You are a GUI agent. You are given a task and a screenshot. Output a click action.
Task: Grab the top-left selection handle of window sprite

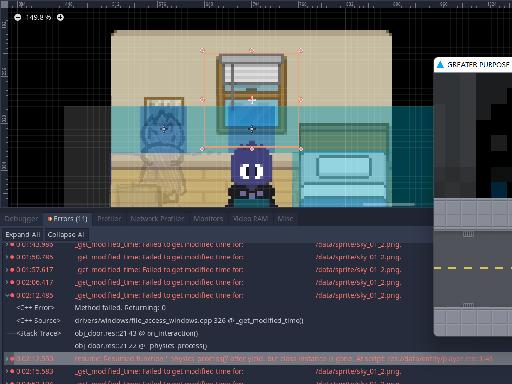(202, 50)
